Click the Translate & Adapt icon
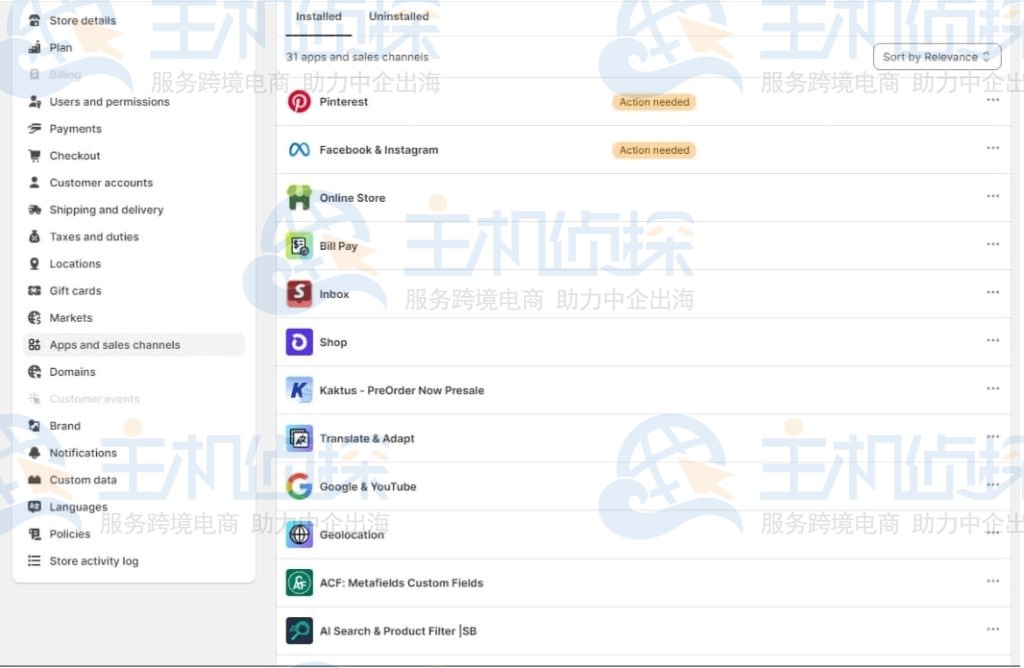 pyautogui.click(x=299, y=438)
